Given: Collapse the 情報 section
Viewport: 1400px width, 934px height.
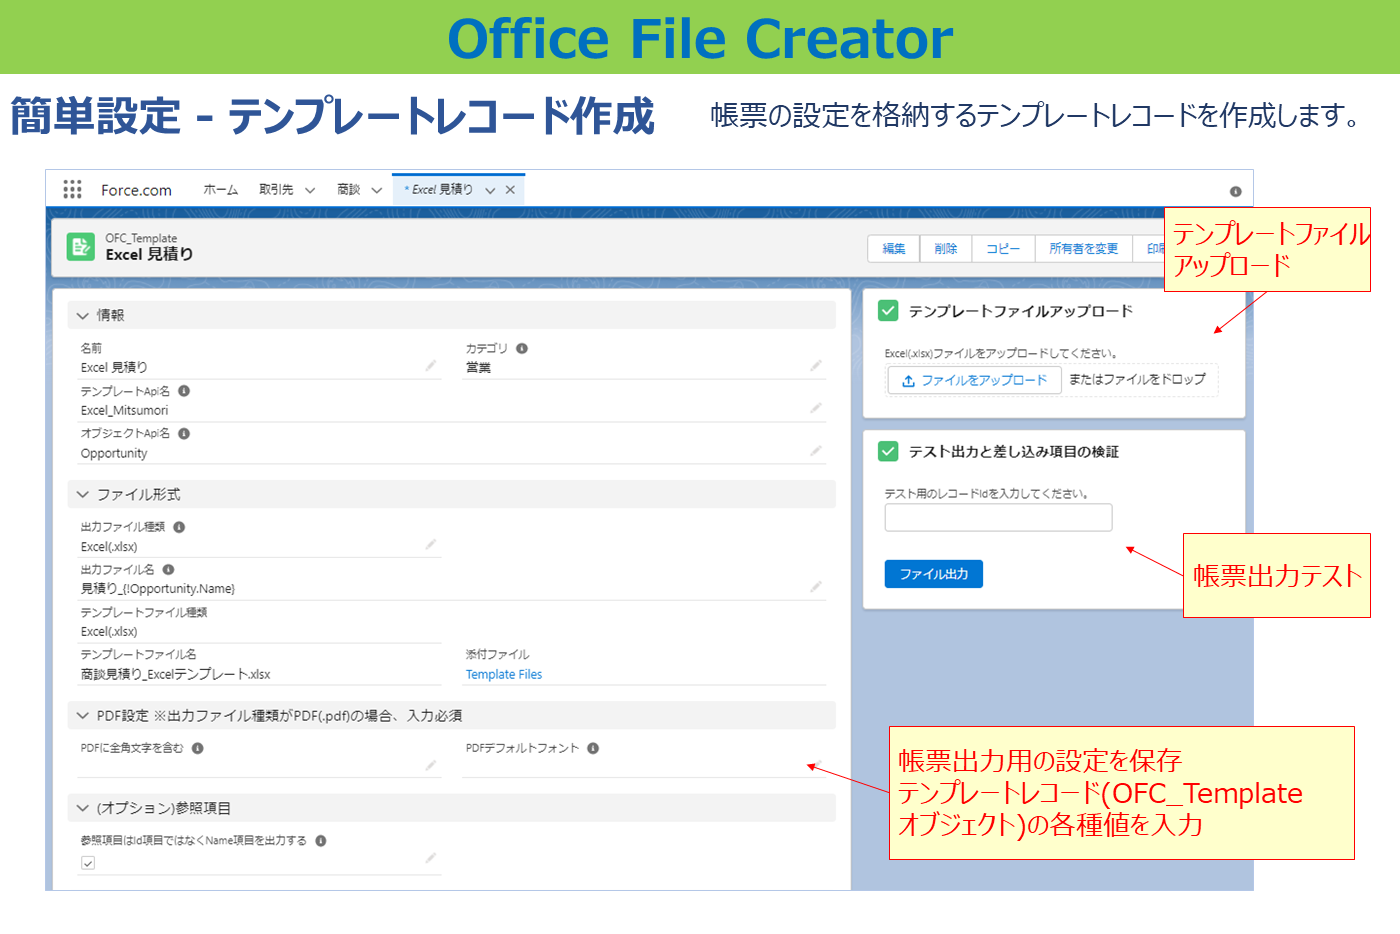Looking at the screenshot, I should click(83, 316).
